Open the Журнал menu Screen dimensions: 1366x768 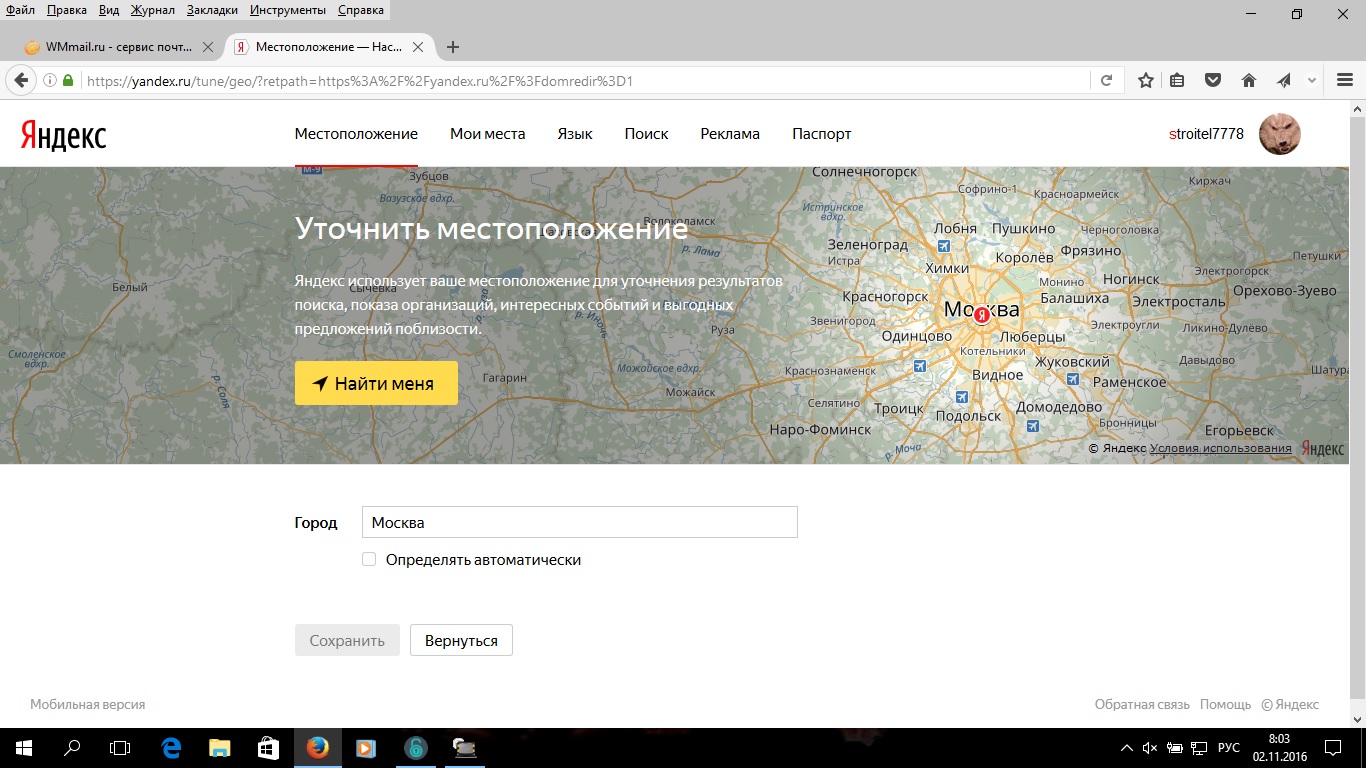tap(152, 10)
